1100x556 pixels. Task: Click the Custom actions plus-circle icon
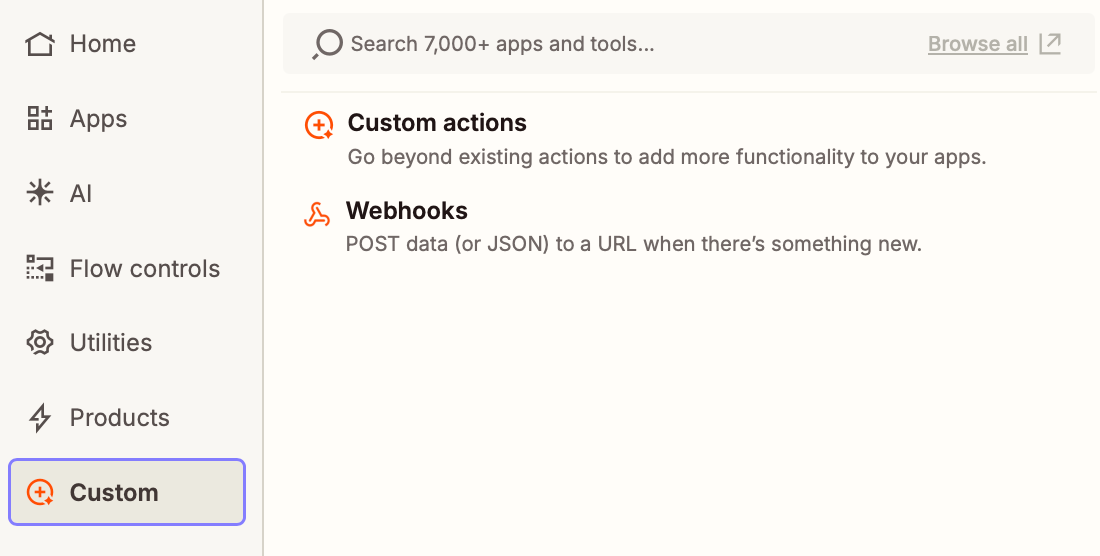click(x=319, y=126)
